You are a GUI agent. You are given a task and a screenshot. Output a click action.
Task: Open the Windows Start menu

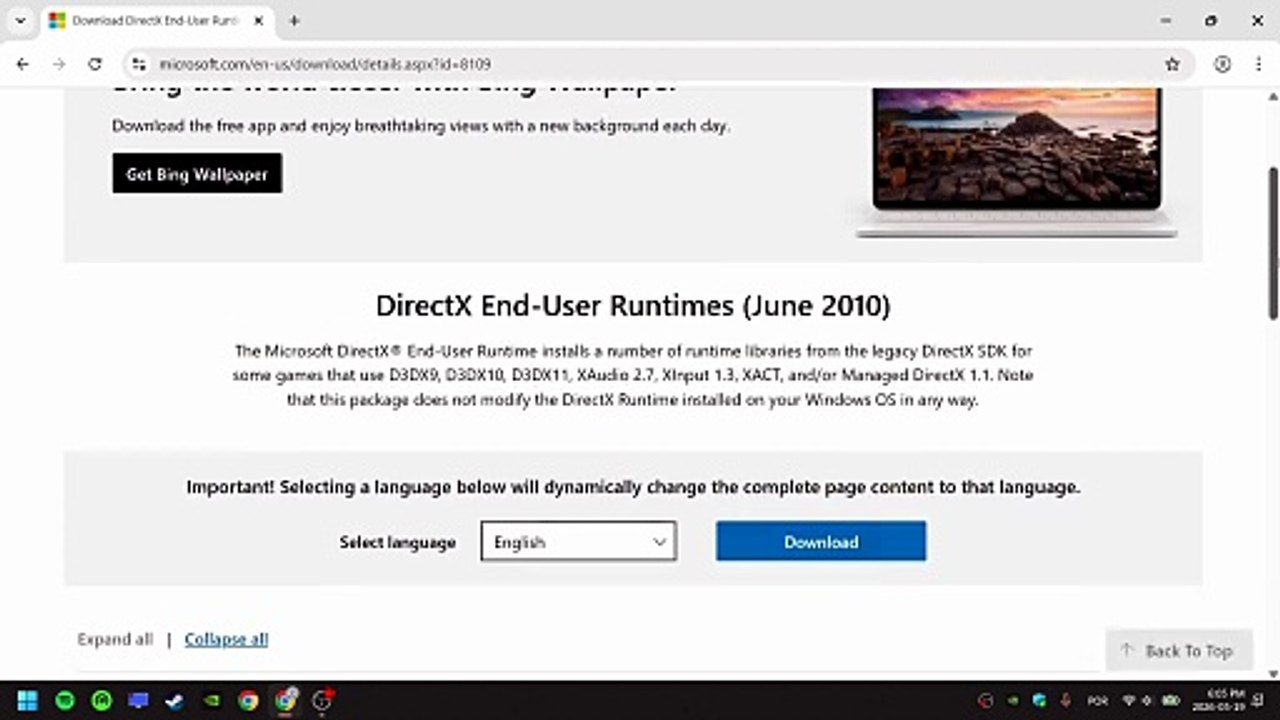(x=28, y=700)
